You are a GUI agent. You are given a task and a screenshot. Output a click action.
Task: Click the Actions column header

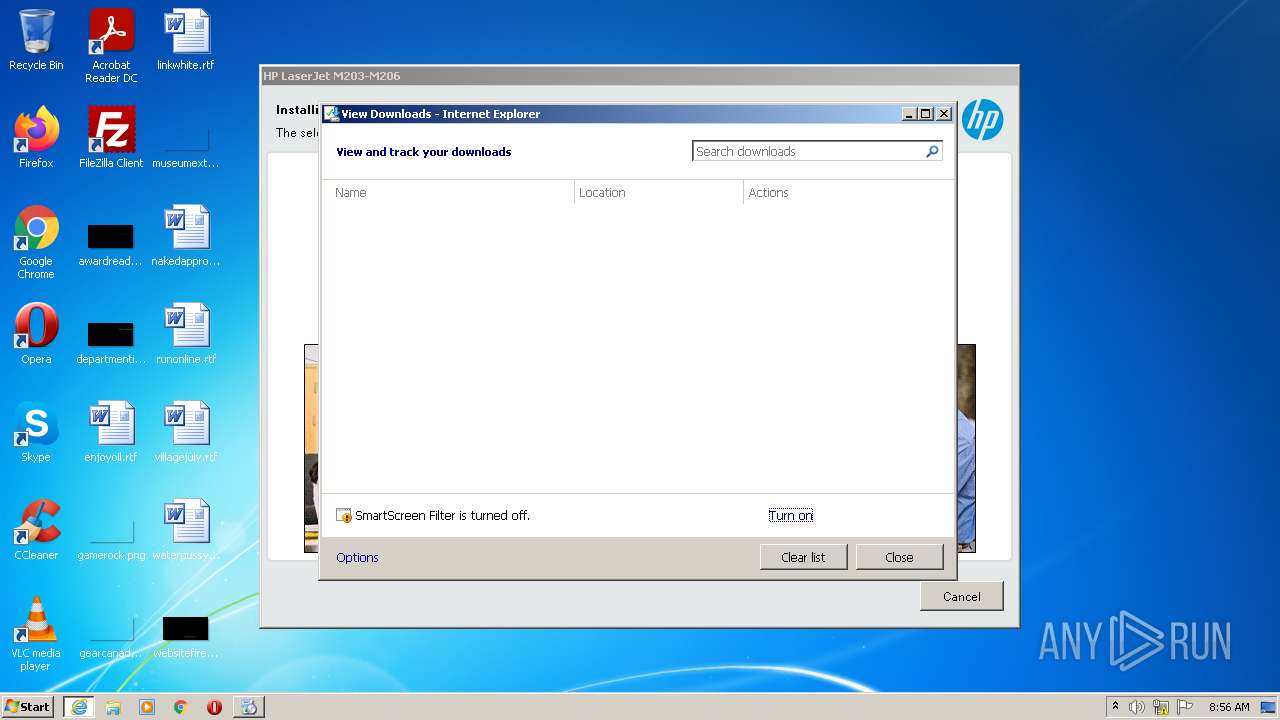848,192
